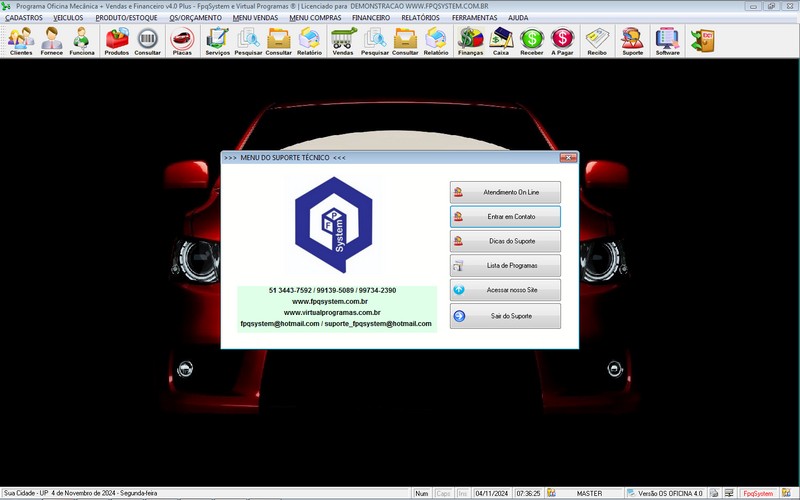Open the MENU COMPRAS menu
The image size is (800, 500).
315,18
